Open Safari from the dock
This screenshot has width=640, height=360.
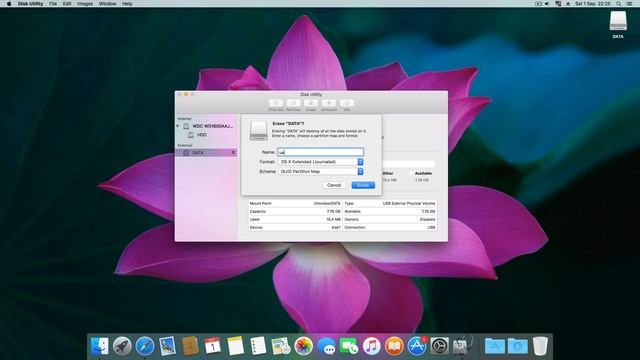pos(145,346)
